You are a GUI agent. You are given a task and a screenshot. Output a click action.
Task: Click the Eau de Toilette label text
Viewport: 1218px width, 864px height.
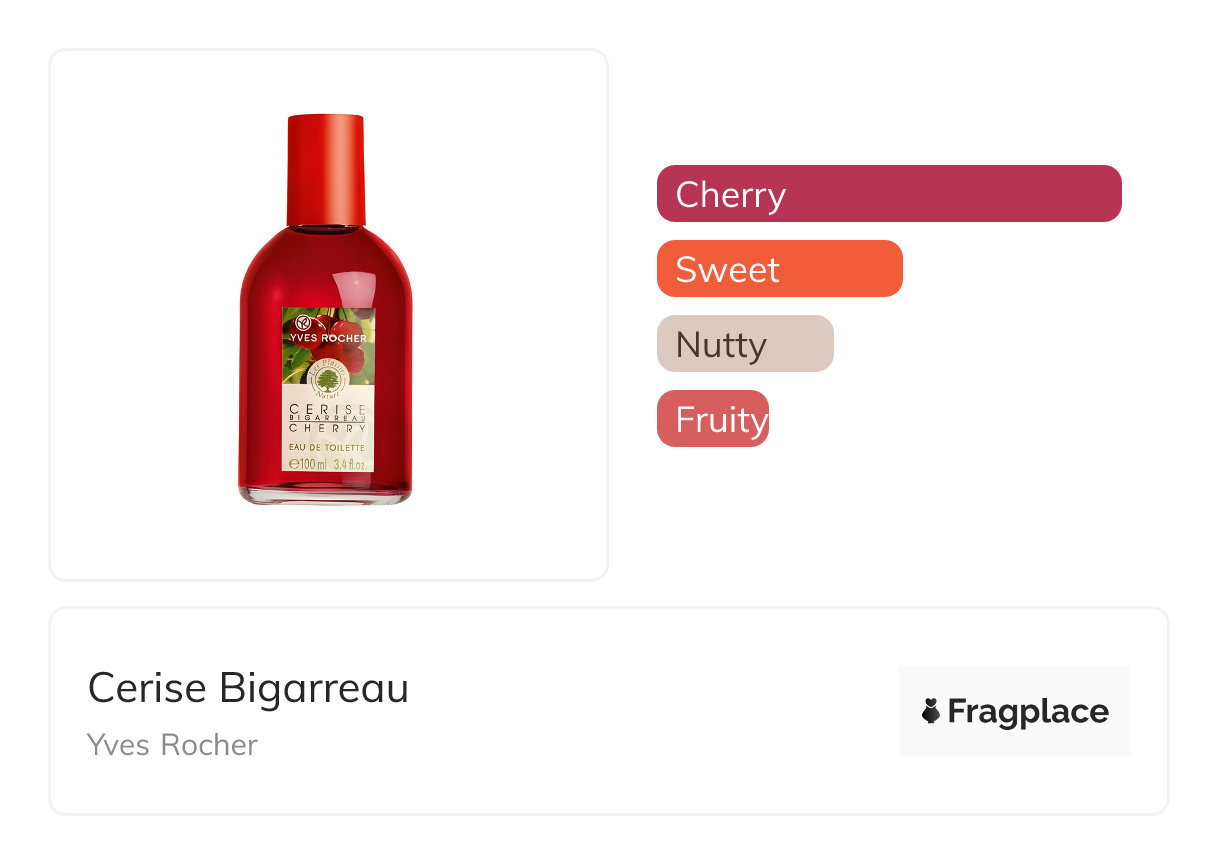click(327, 446)
